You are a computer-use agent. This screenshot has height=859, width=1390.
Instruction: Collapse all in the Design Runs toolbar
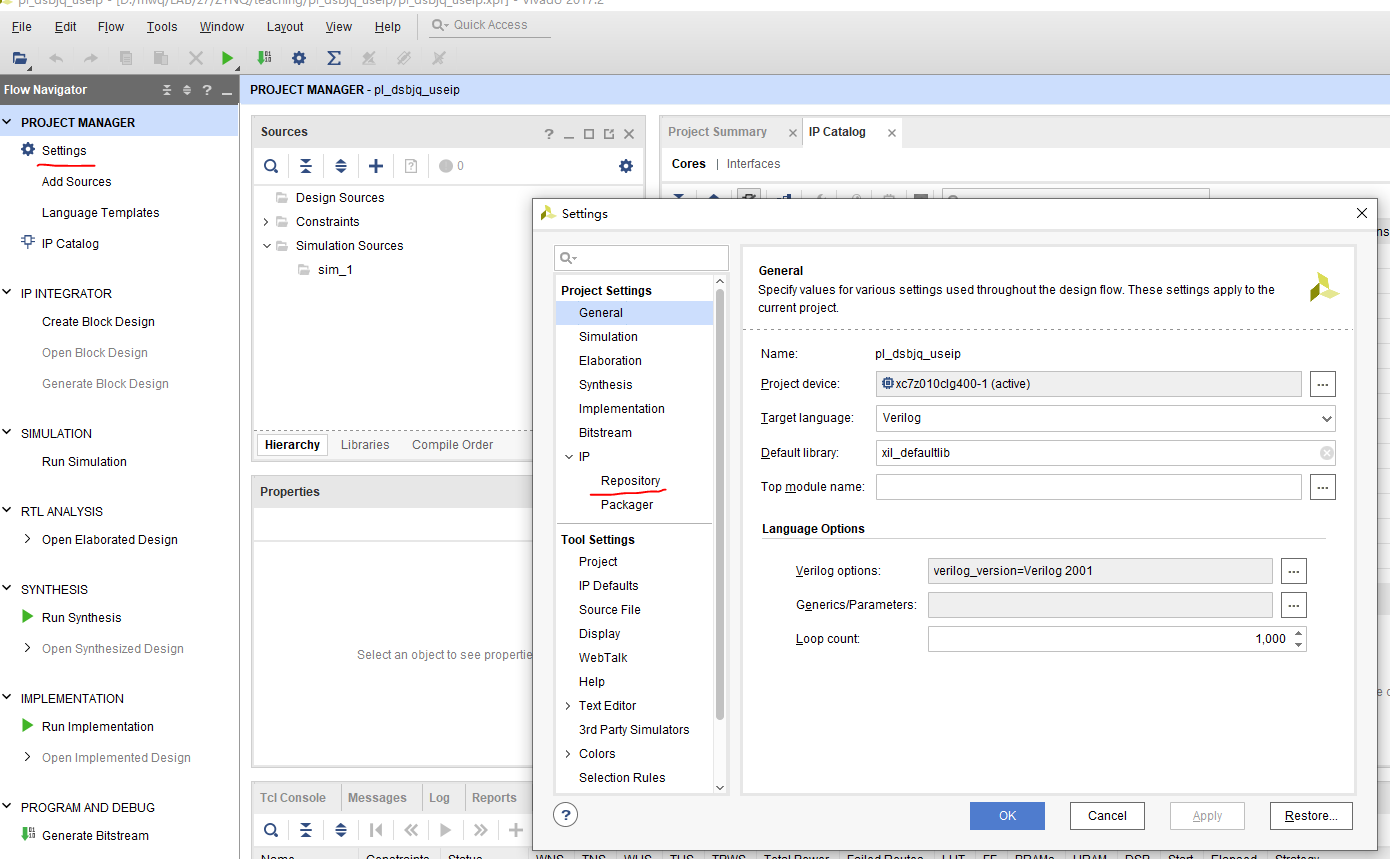pyautogui.click(x=306, y=830)
